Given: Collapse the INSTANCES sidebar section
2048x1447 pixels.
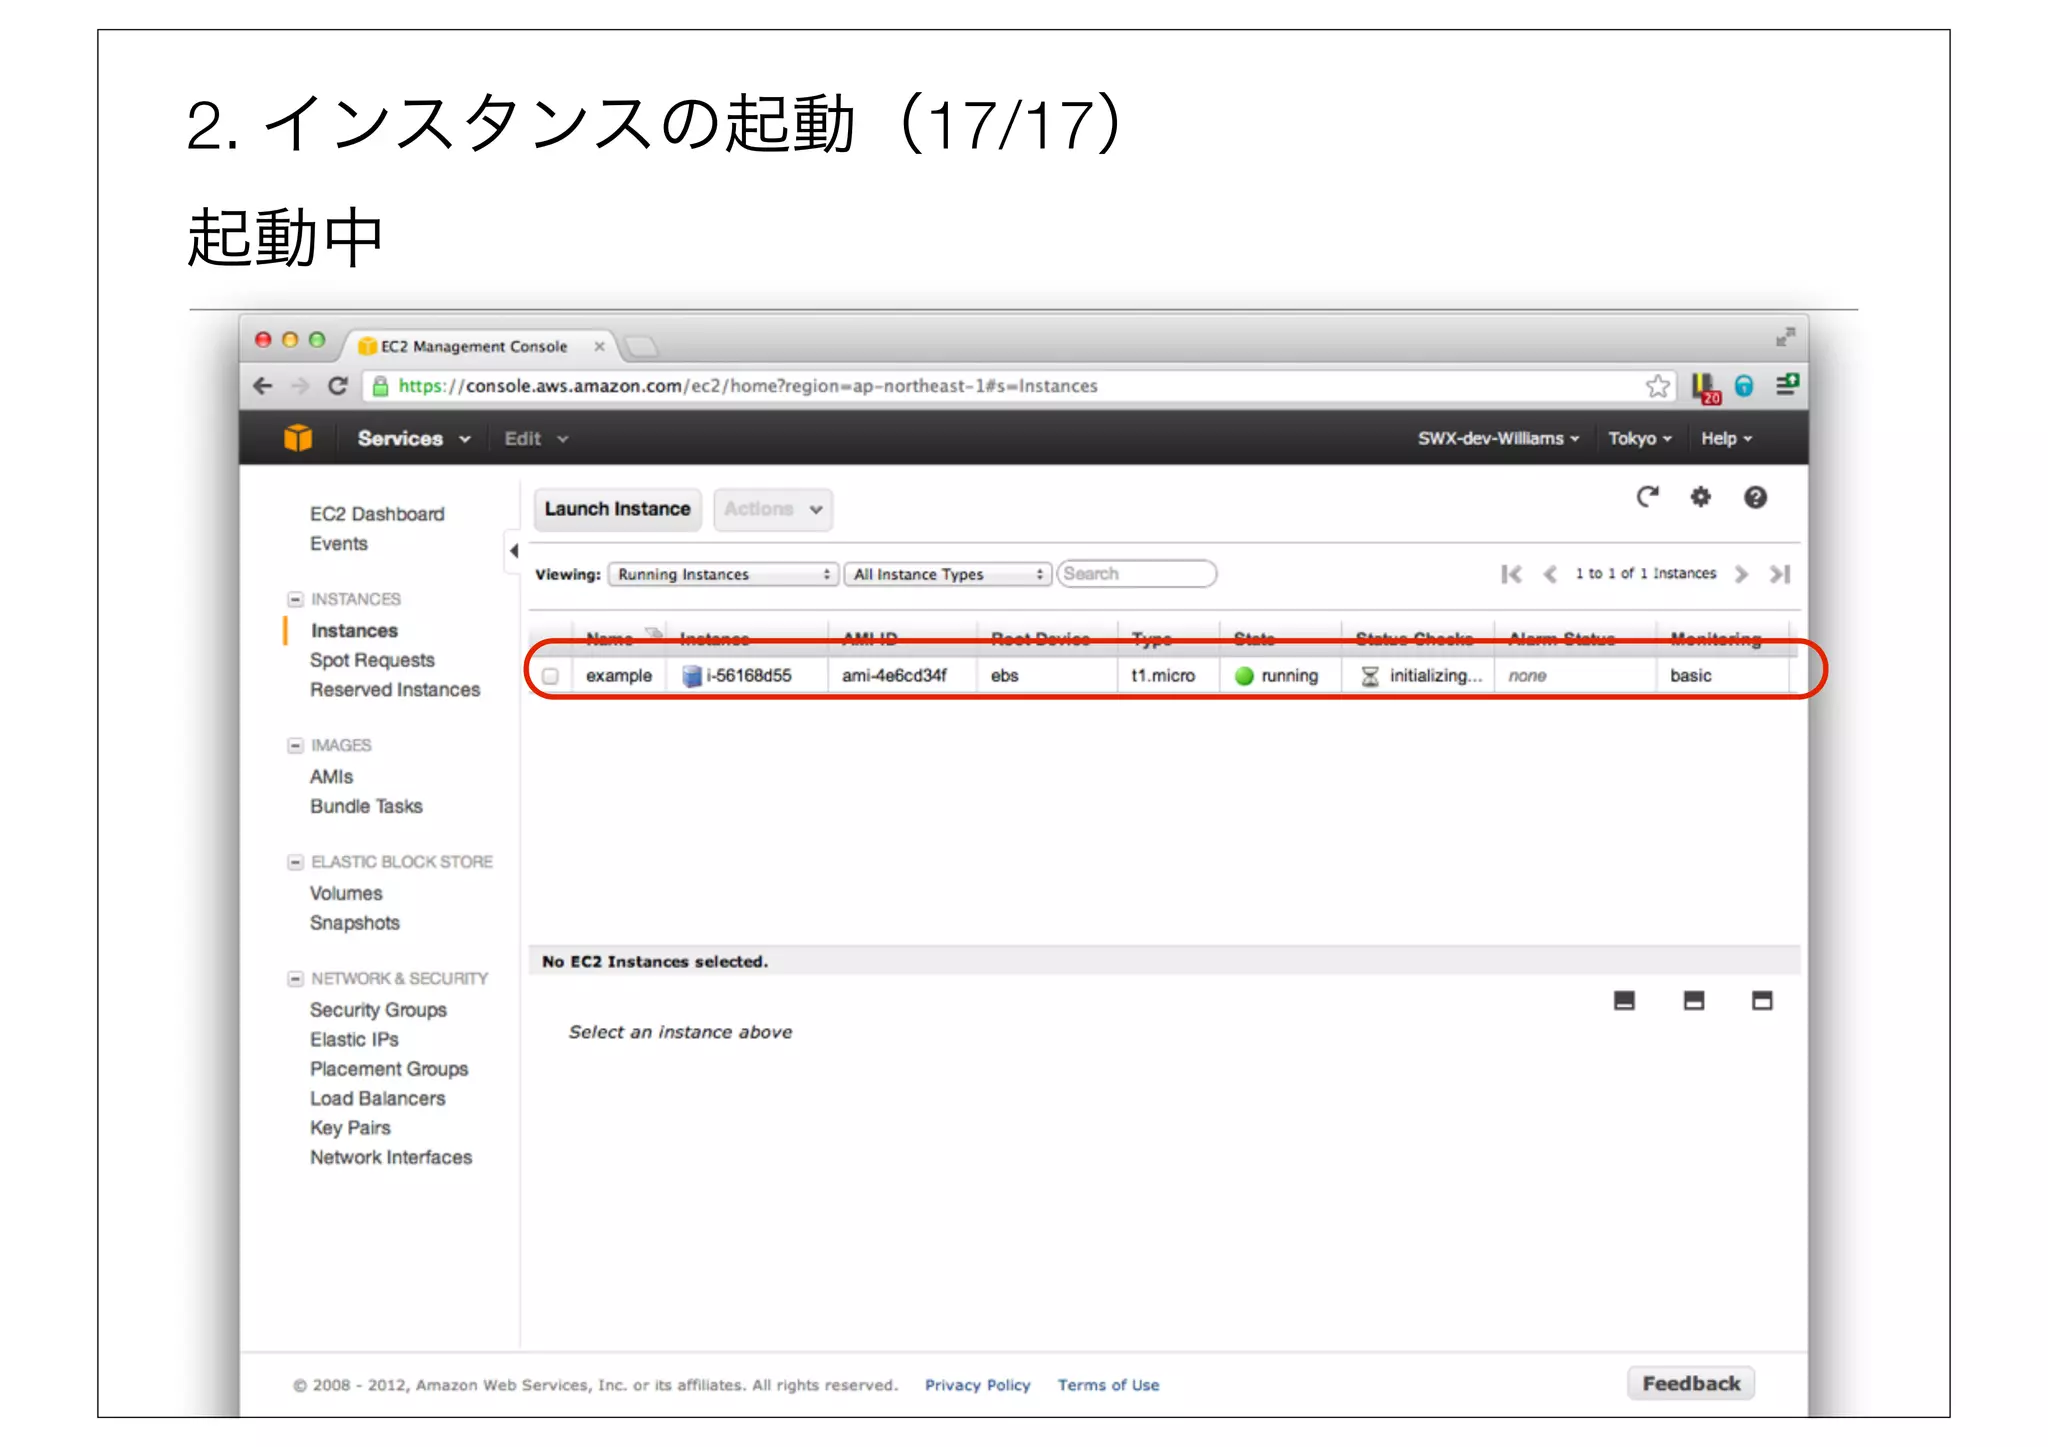Looking at the screenshot, I should [x=295, y=599].
